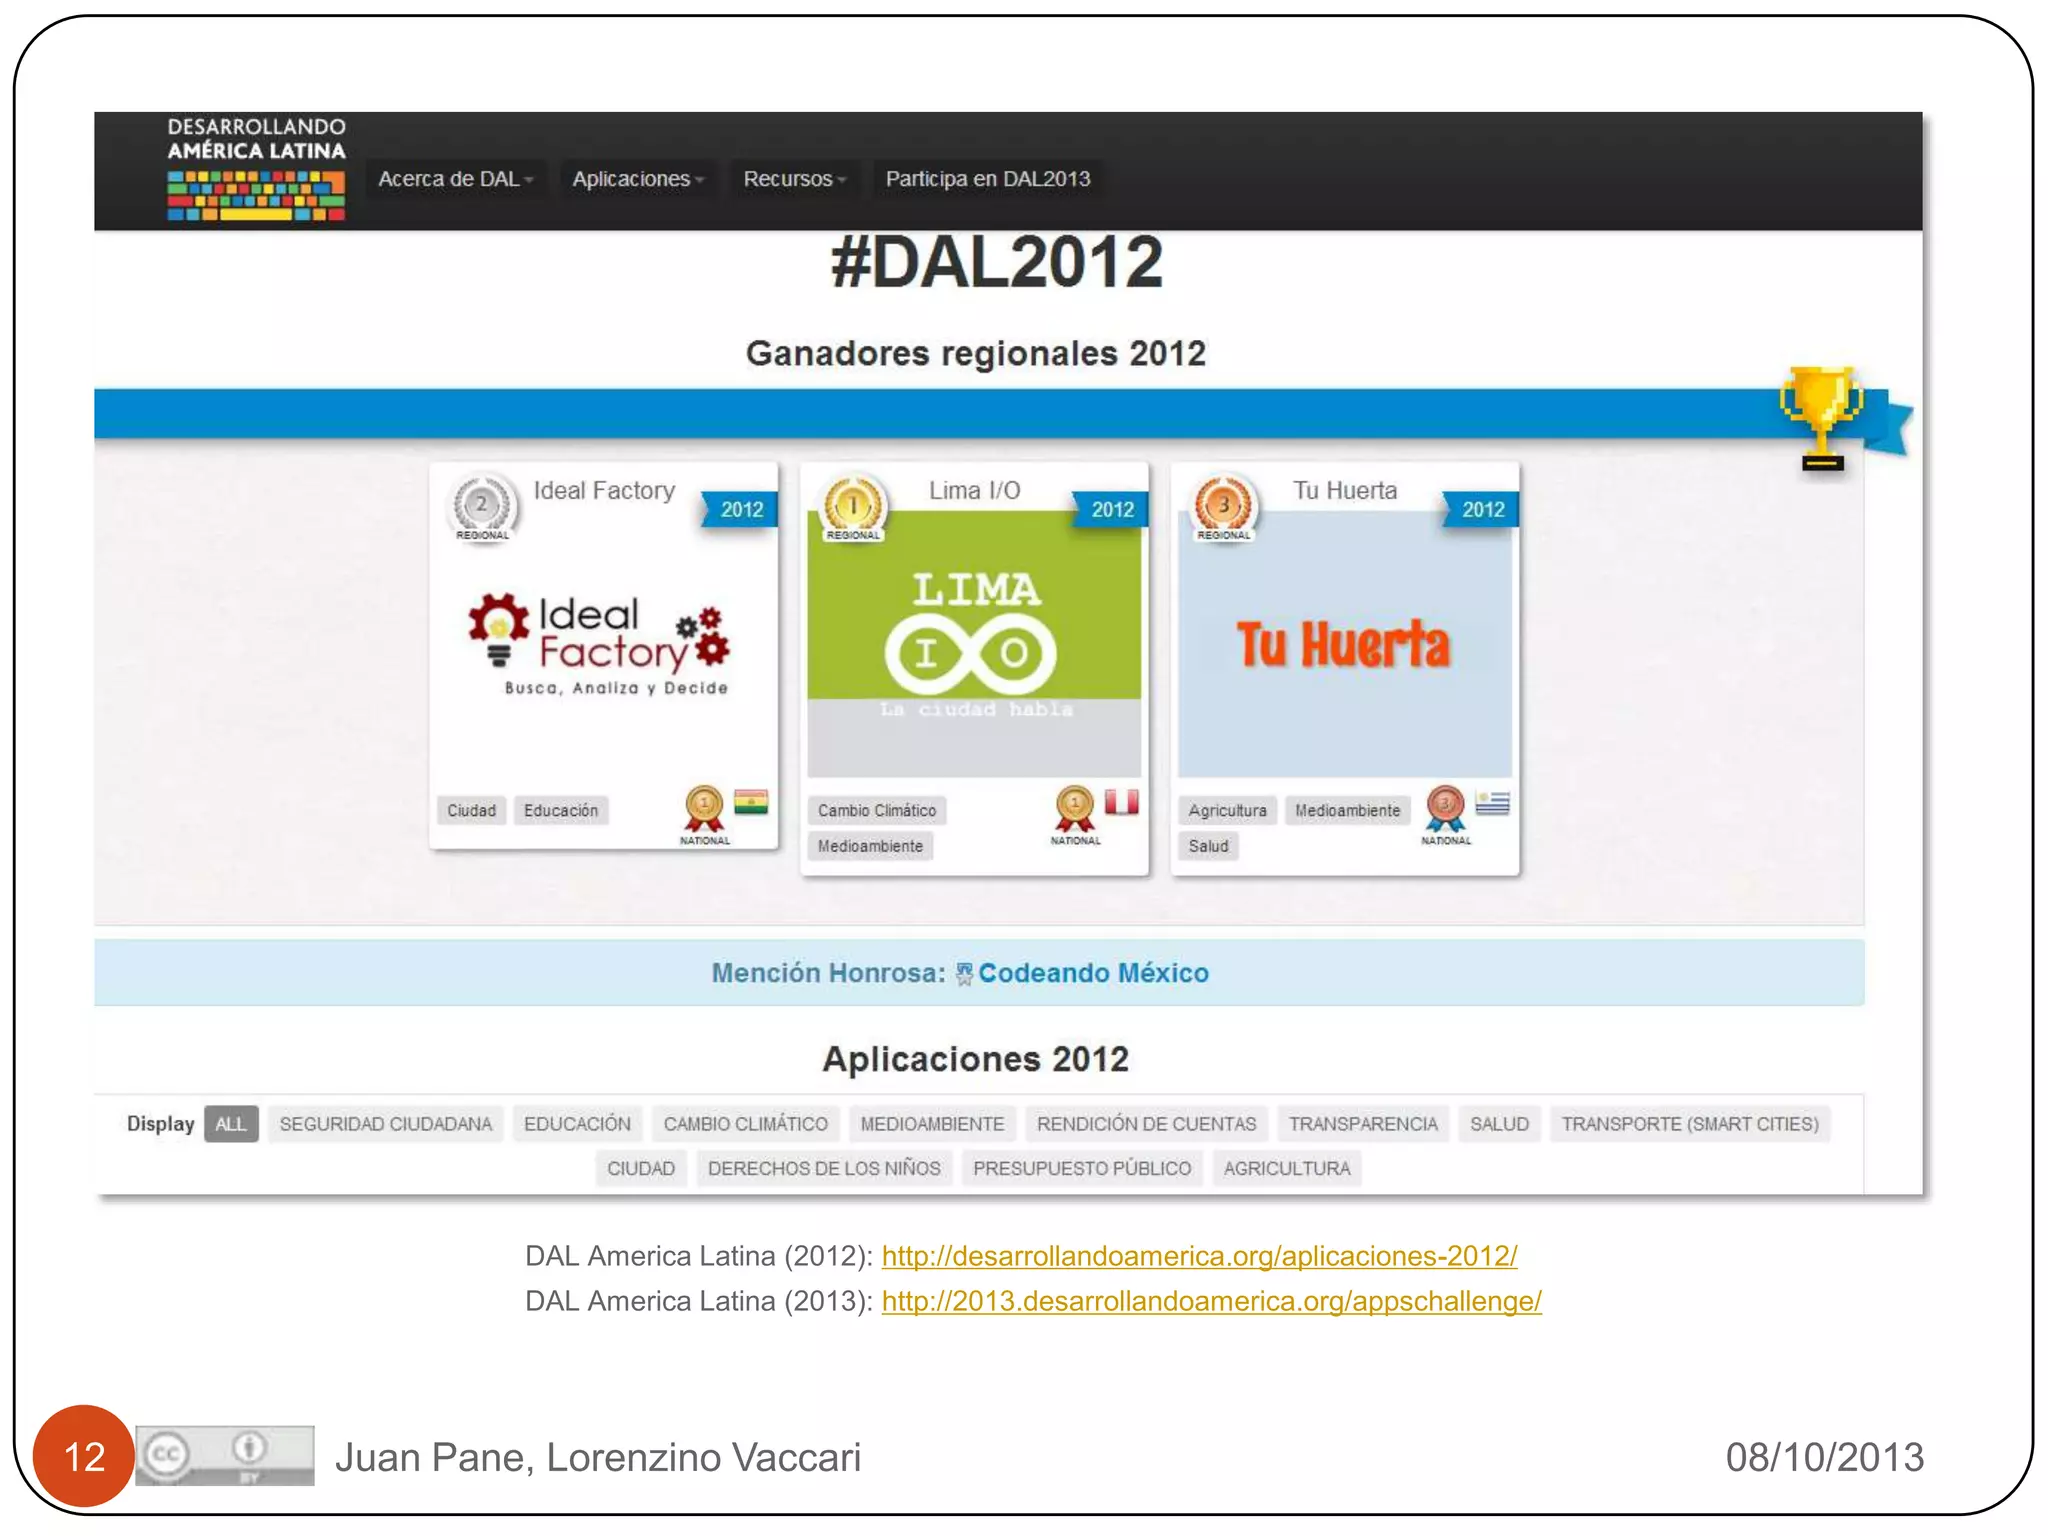2048x1536 pixels.
Task: Click the Peru flag on Lima I/O
Action: [1122, 802]
